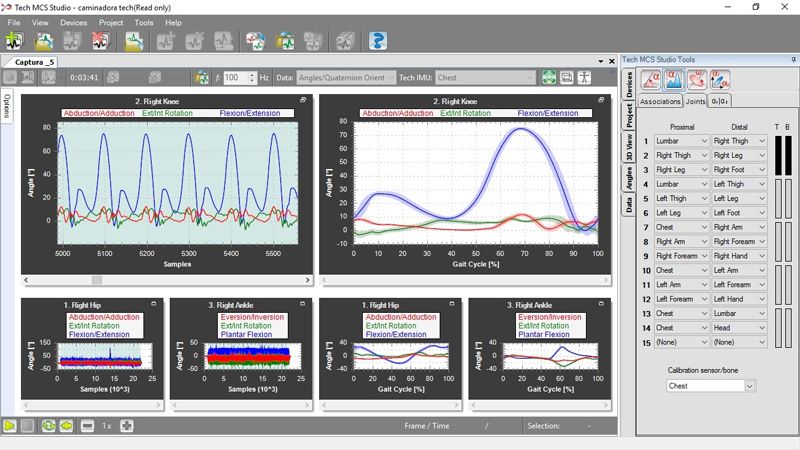
Task: Toggle the green loop playback button
Action: [48, 426]
